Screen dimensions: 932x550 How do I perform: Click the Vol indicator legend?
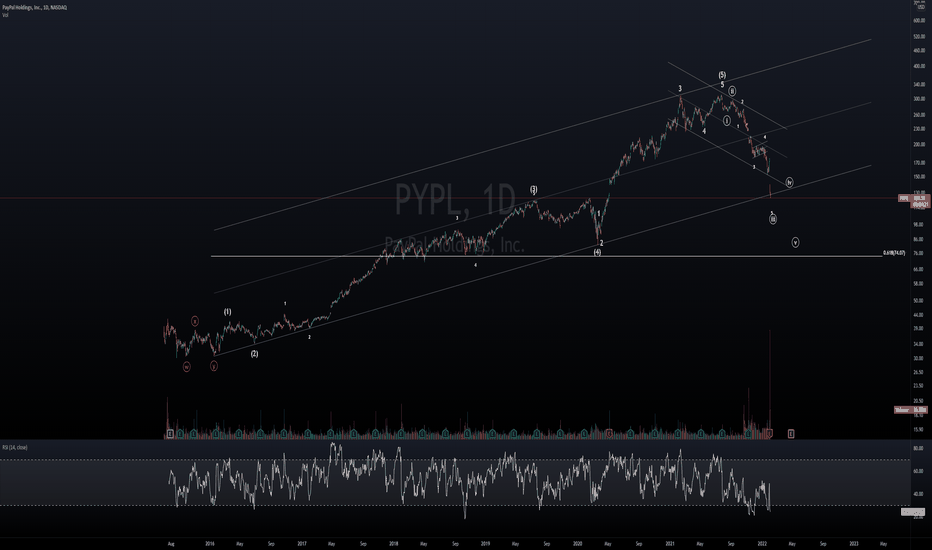pos(5,15)
